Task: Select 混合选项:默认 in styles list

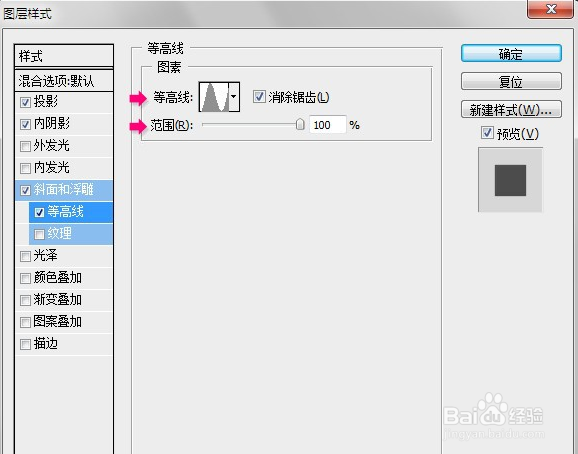Action: click(x=64, y=81)
